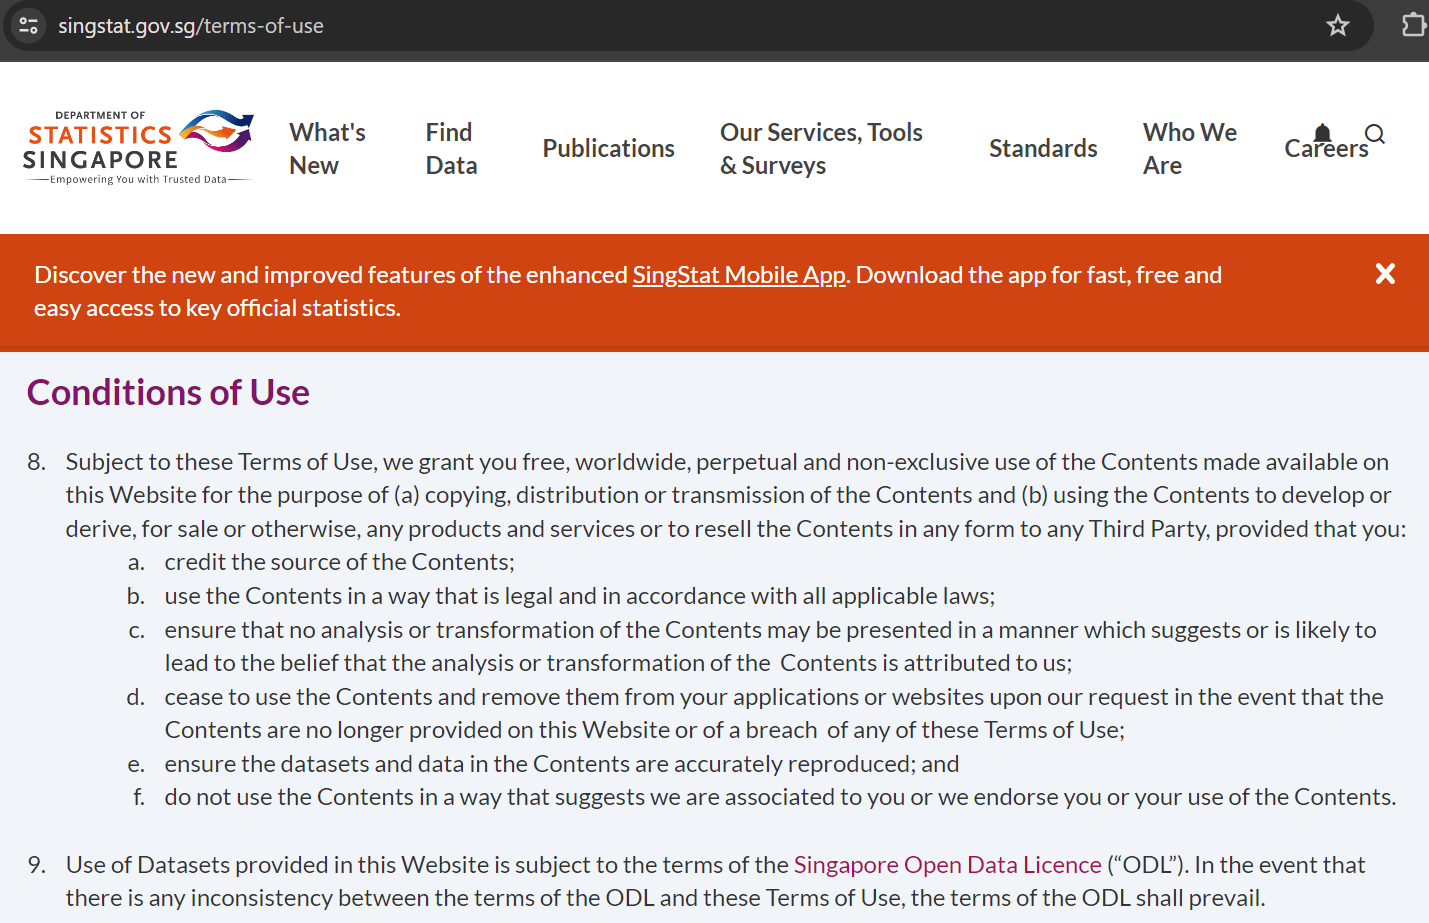Click the notification bell icon
1429x923 pixels.
point(1322,133)
